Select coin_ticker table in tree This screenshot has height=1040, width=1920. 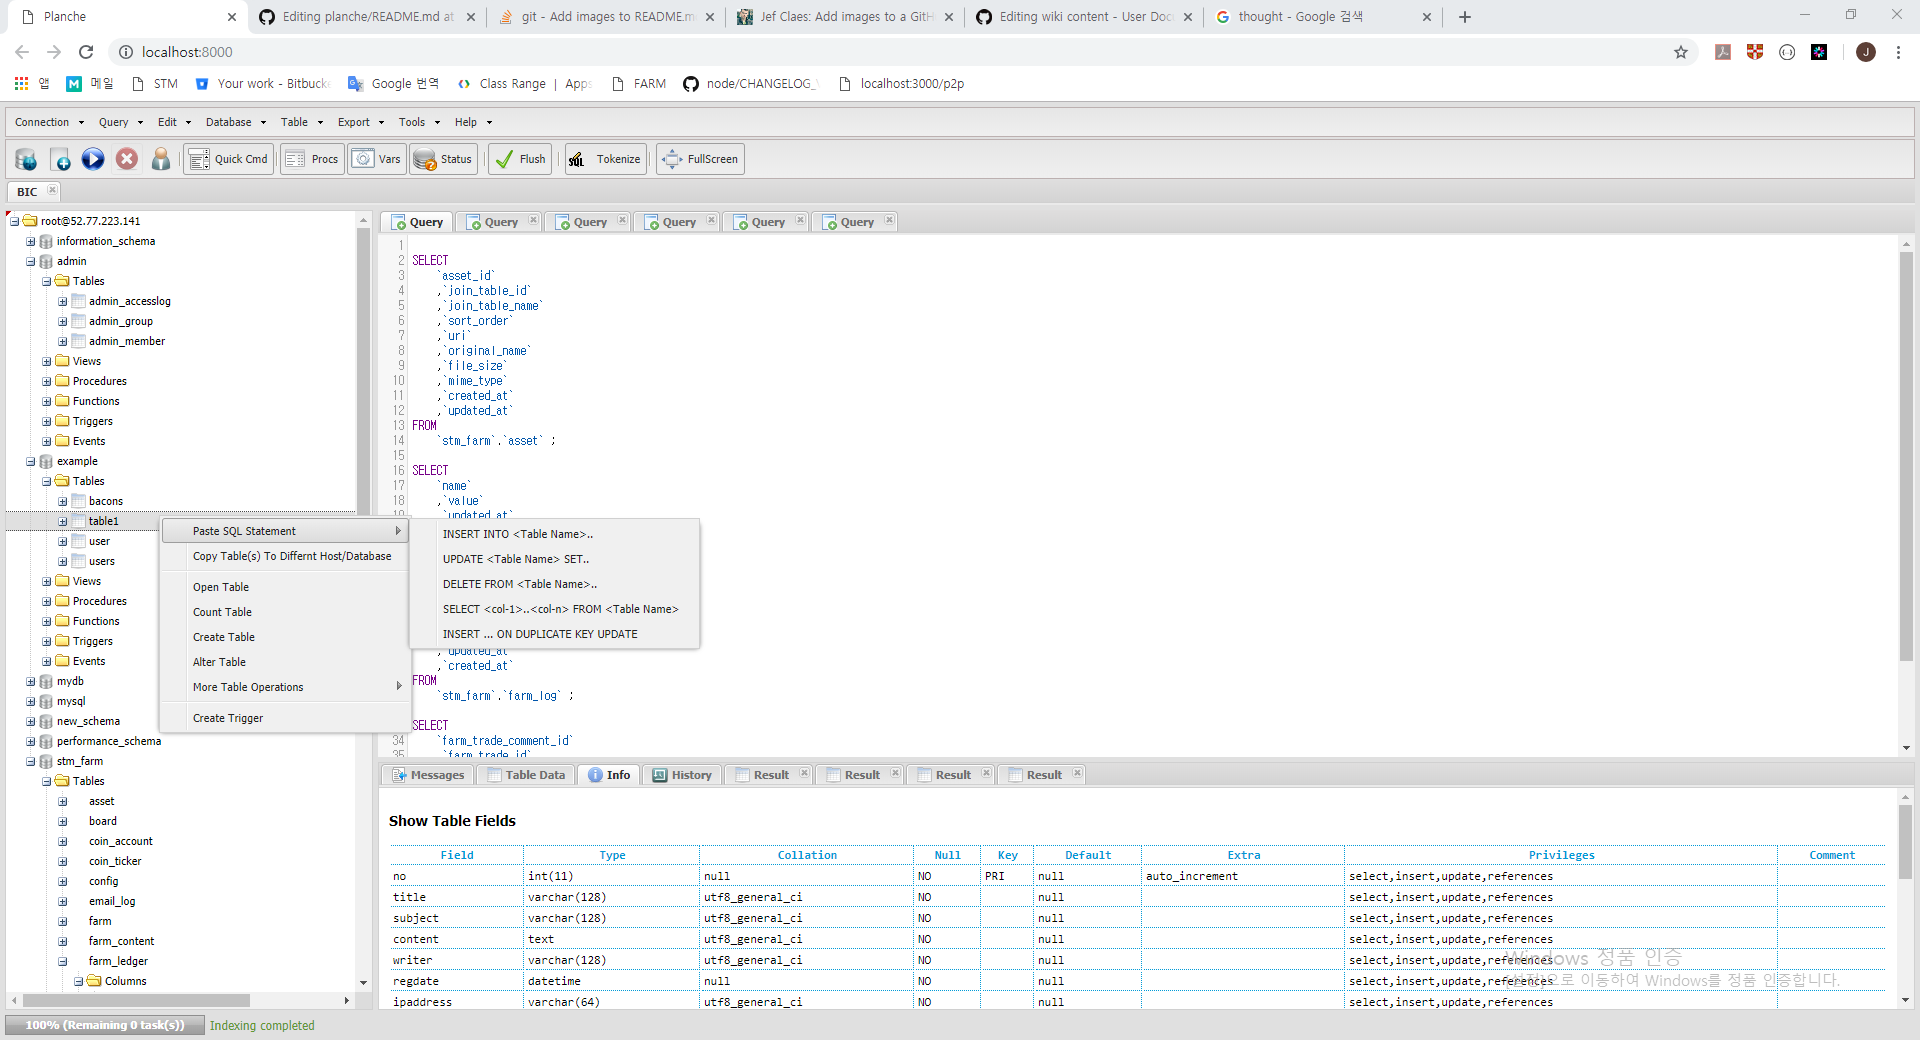[x=115, y=861]
